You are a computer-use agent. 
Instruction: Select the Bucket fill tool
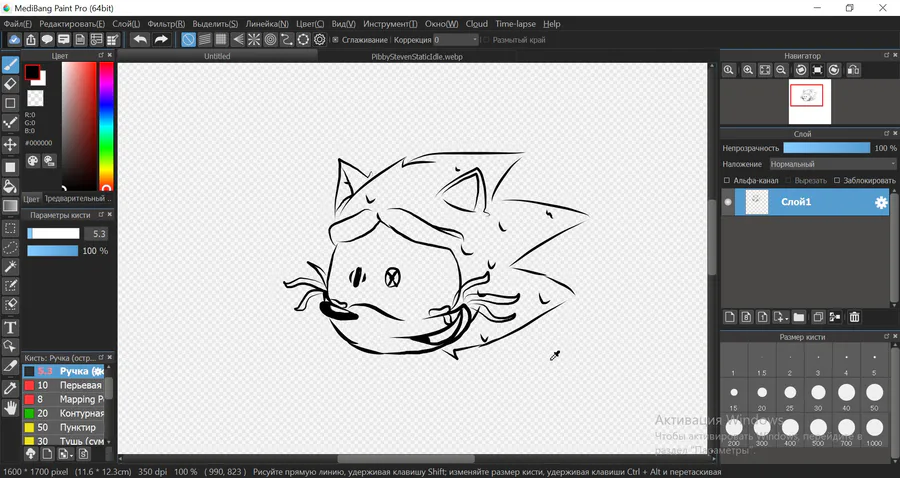pyautogui.click(x=10, y=186)
